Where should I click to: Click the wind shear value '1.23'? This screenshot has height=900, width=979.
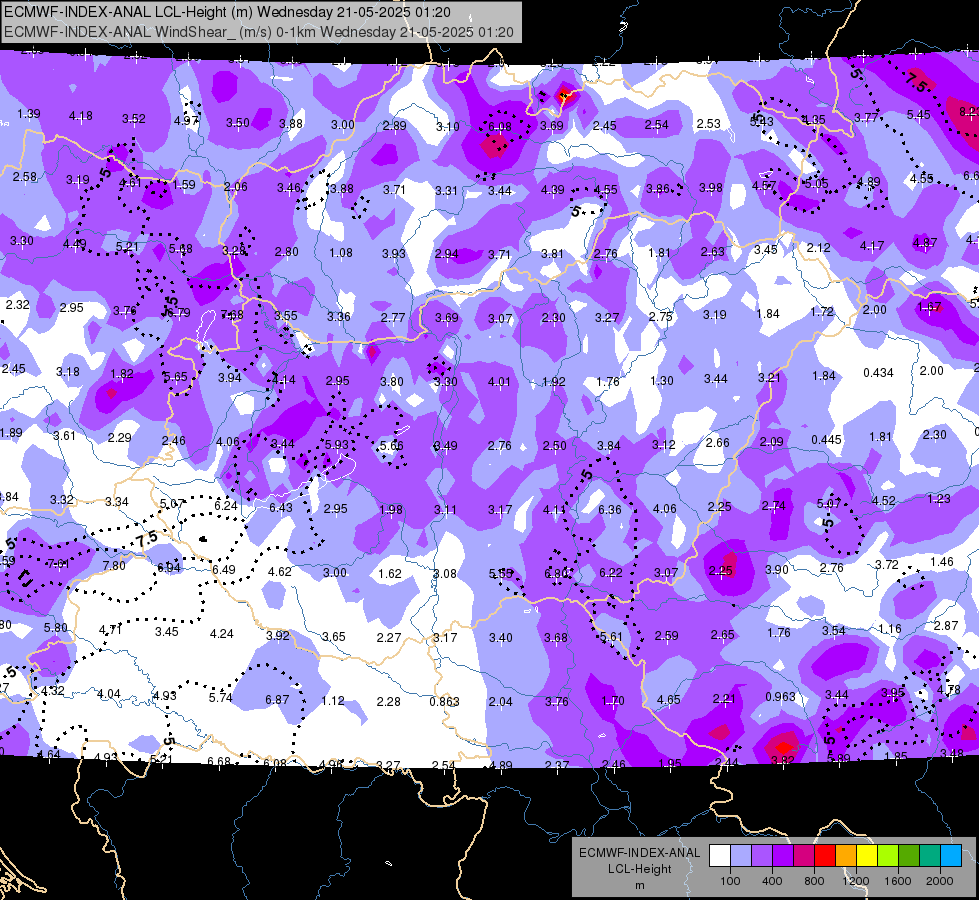[939, 498]
